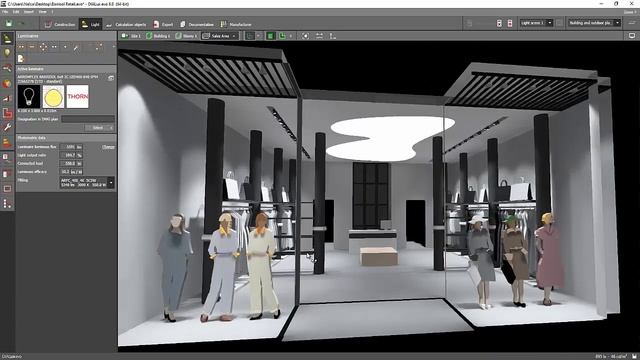This screenshot has height=360, width=640.
Task: Open the red sphere tool in sidebar
Action: pos(7,83)
